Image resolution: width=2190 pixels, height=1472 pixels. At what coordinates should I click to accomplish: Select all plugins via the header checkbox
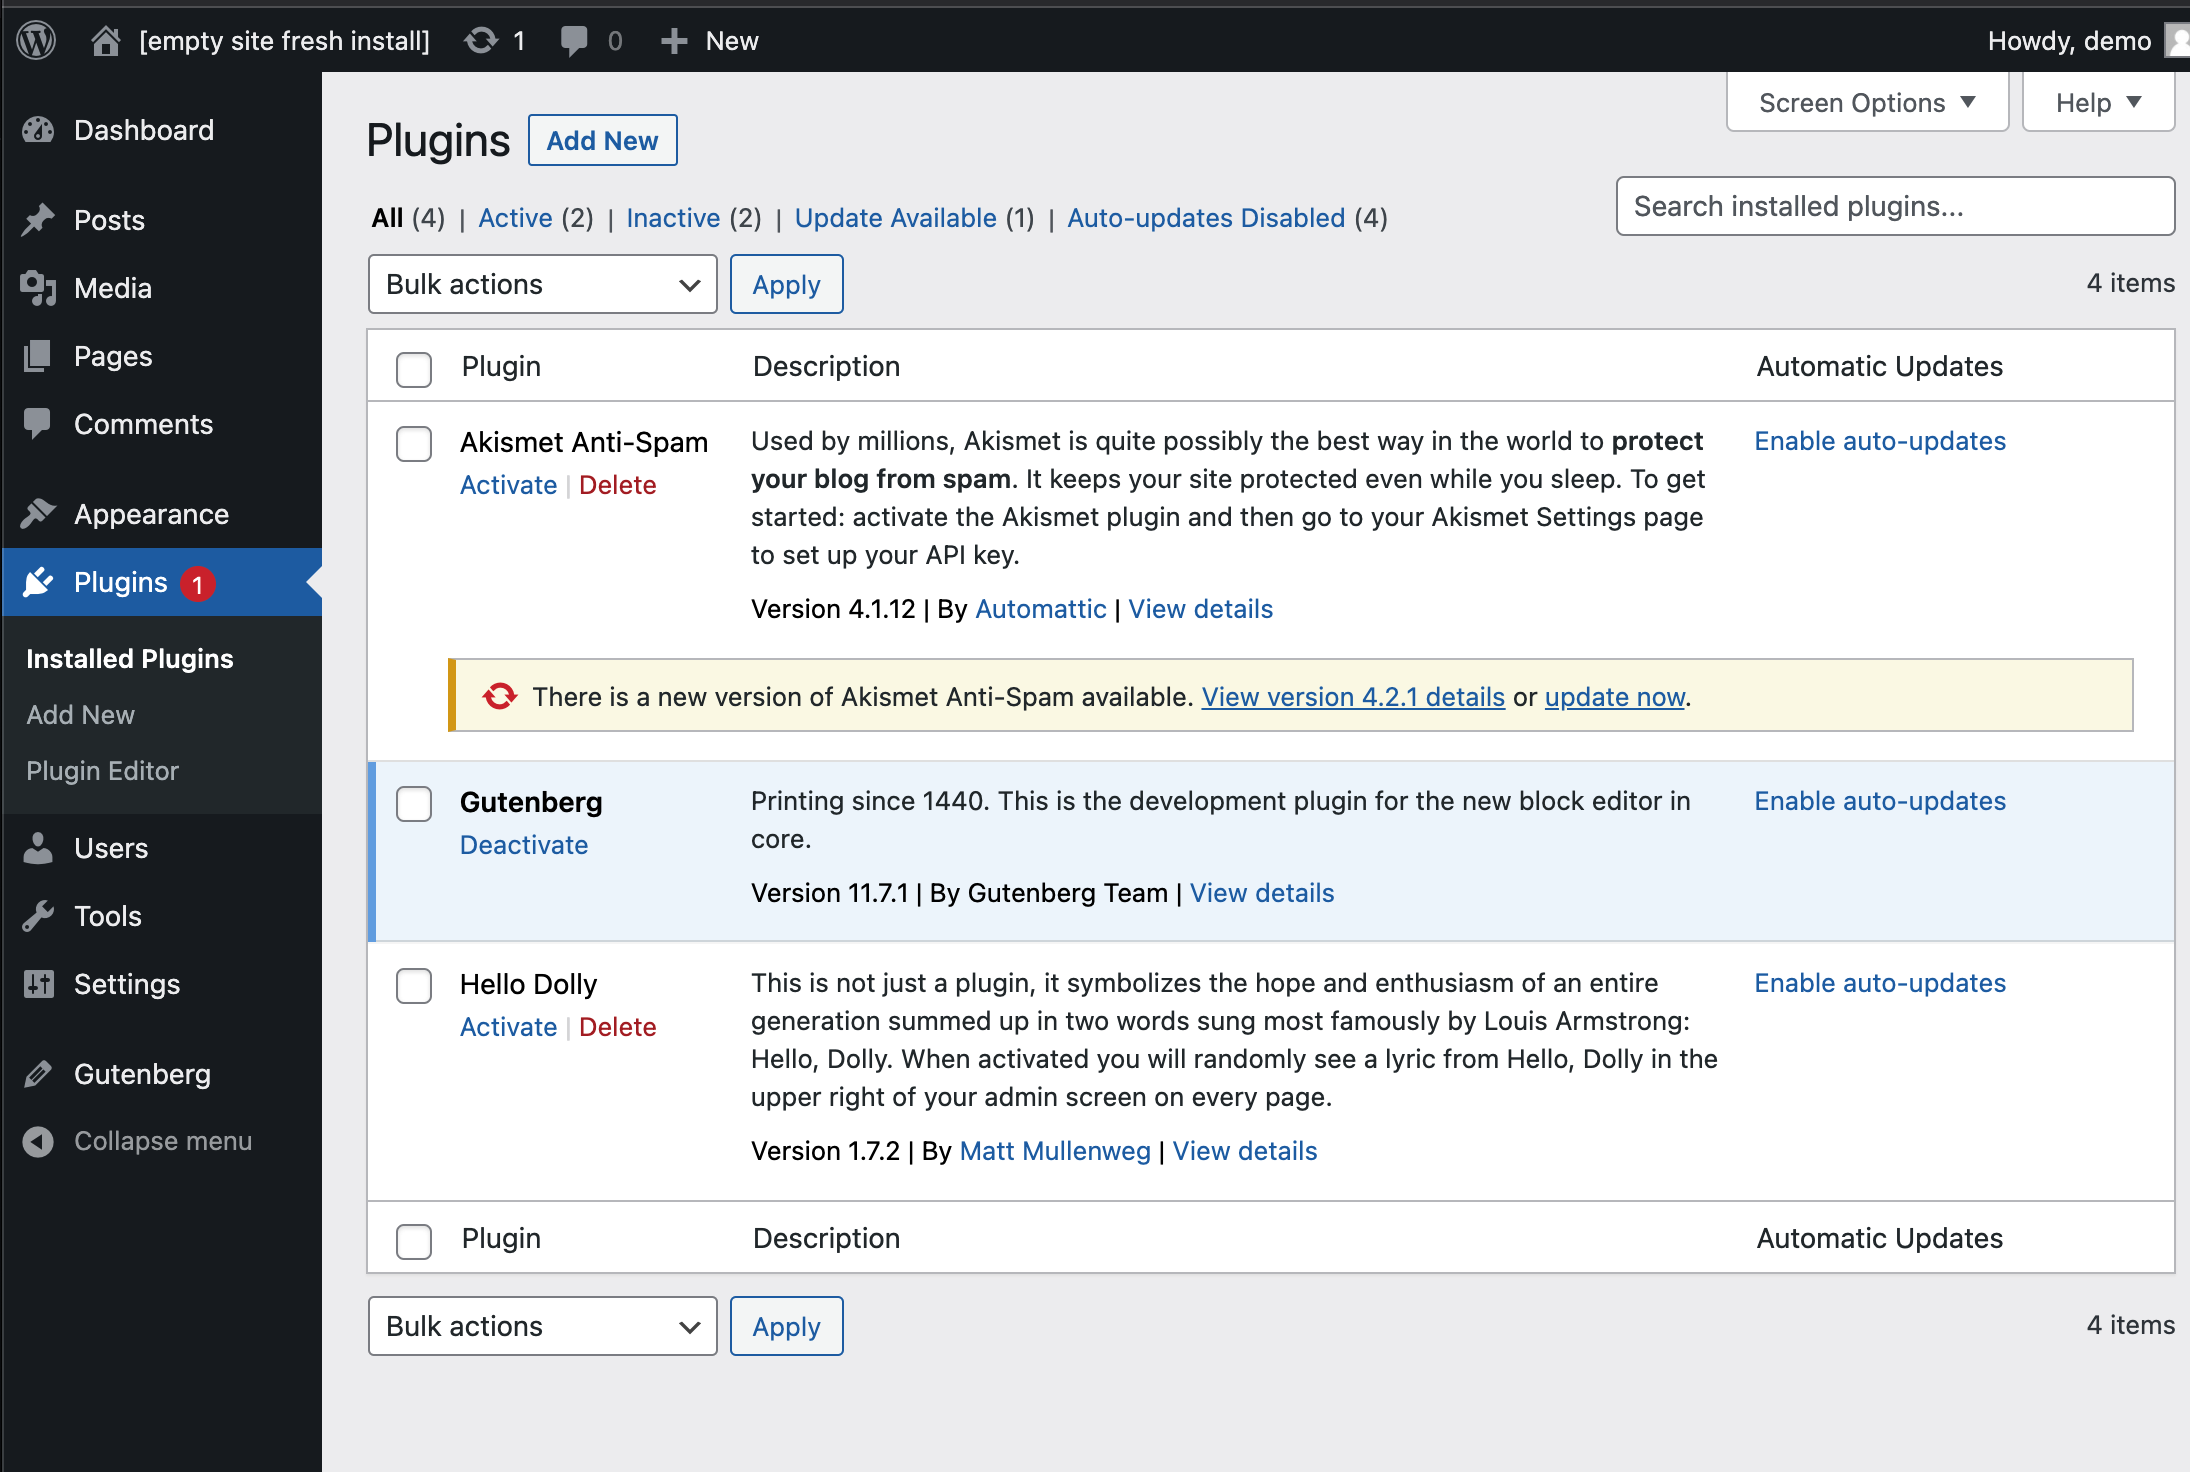pyautogui.click(x=413, y=369)
